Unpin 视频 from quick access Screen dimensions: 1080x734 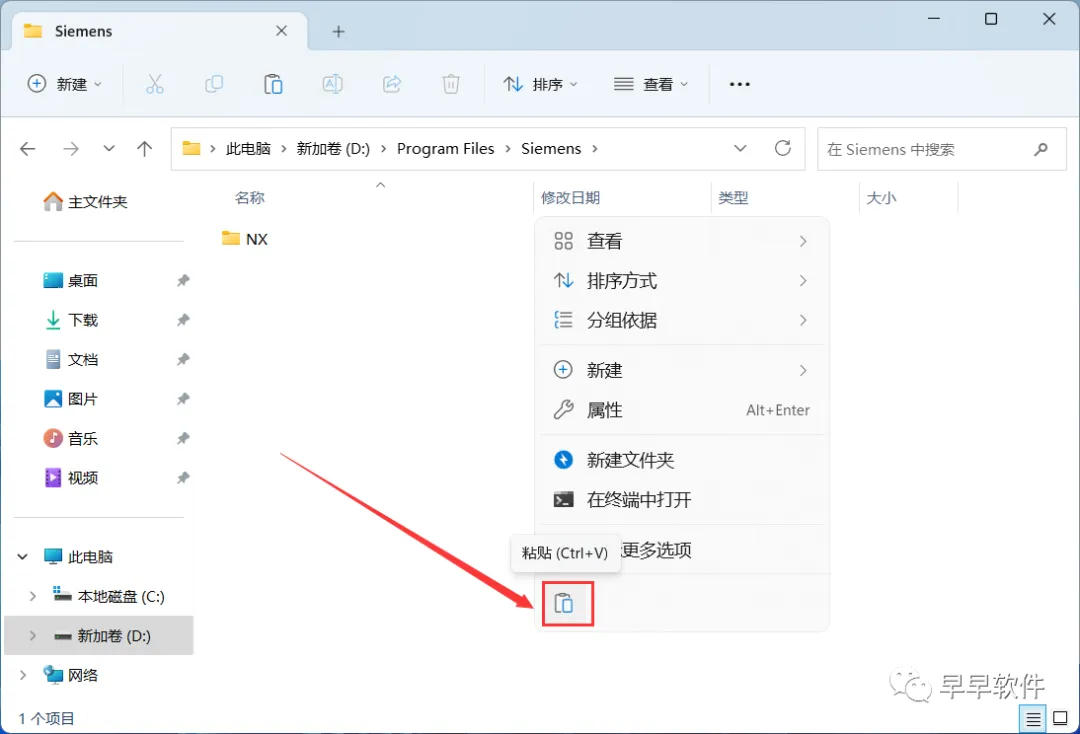tap(183, 477)
